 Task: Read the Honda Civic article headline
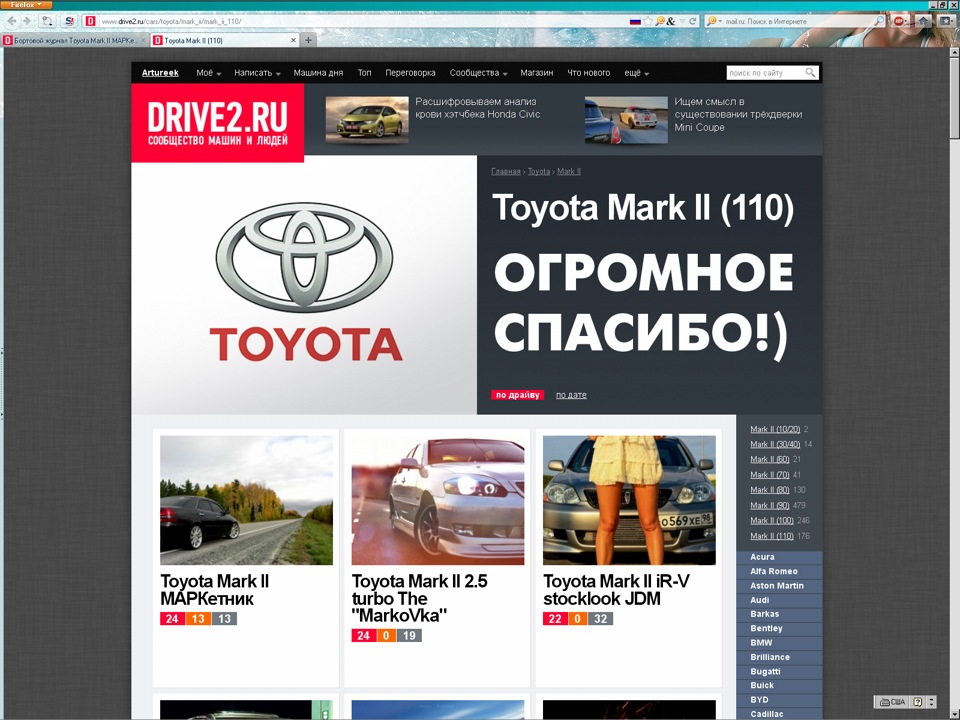(478, 108)
